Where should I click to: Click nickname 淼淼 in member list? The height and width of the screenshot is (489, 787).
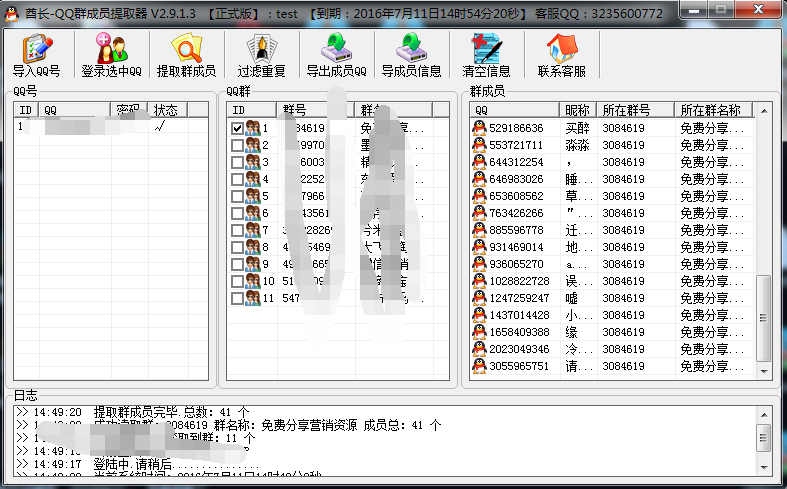[577, 145]
